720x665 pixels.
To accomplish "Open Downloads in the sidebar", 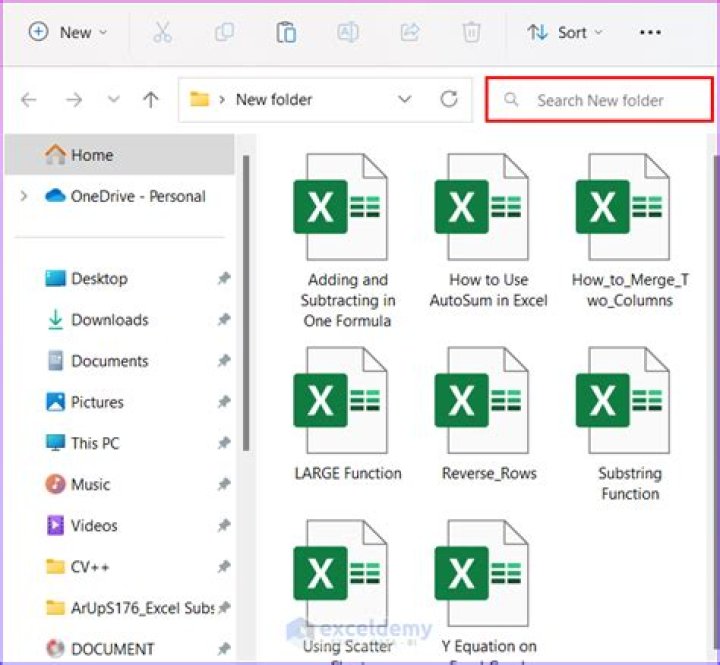I will coord(98,320).
